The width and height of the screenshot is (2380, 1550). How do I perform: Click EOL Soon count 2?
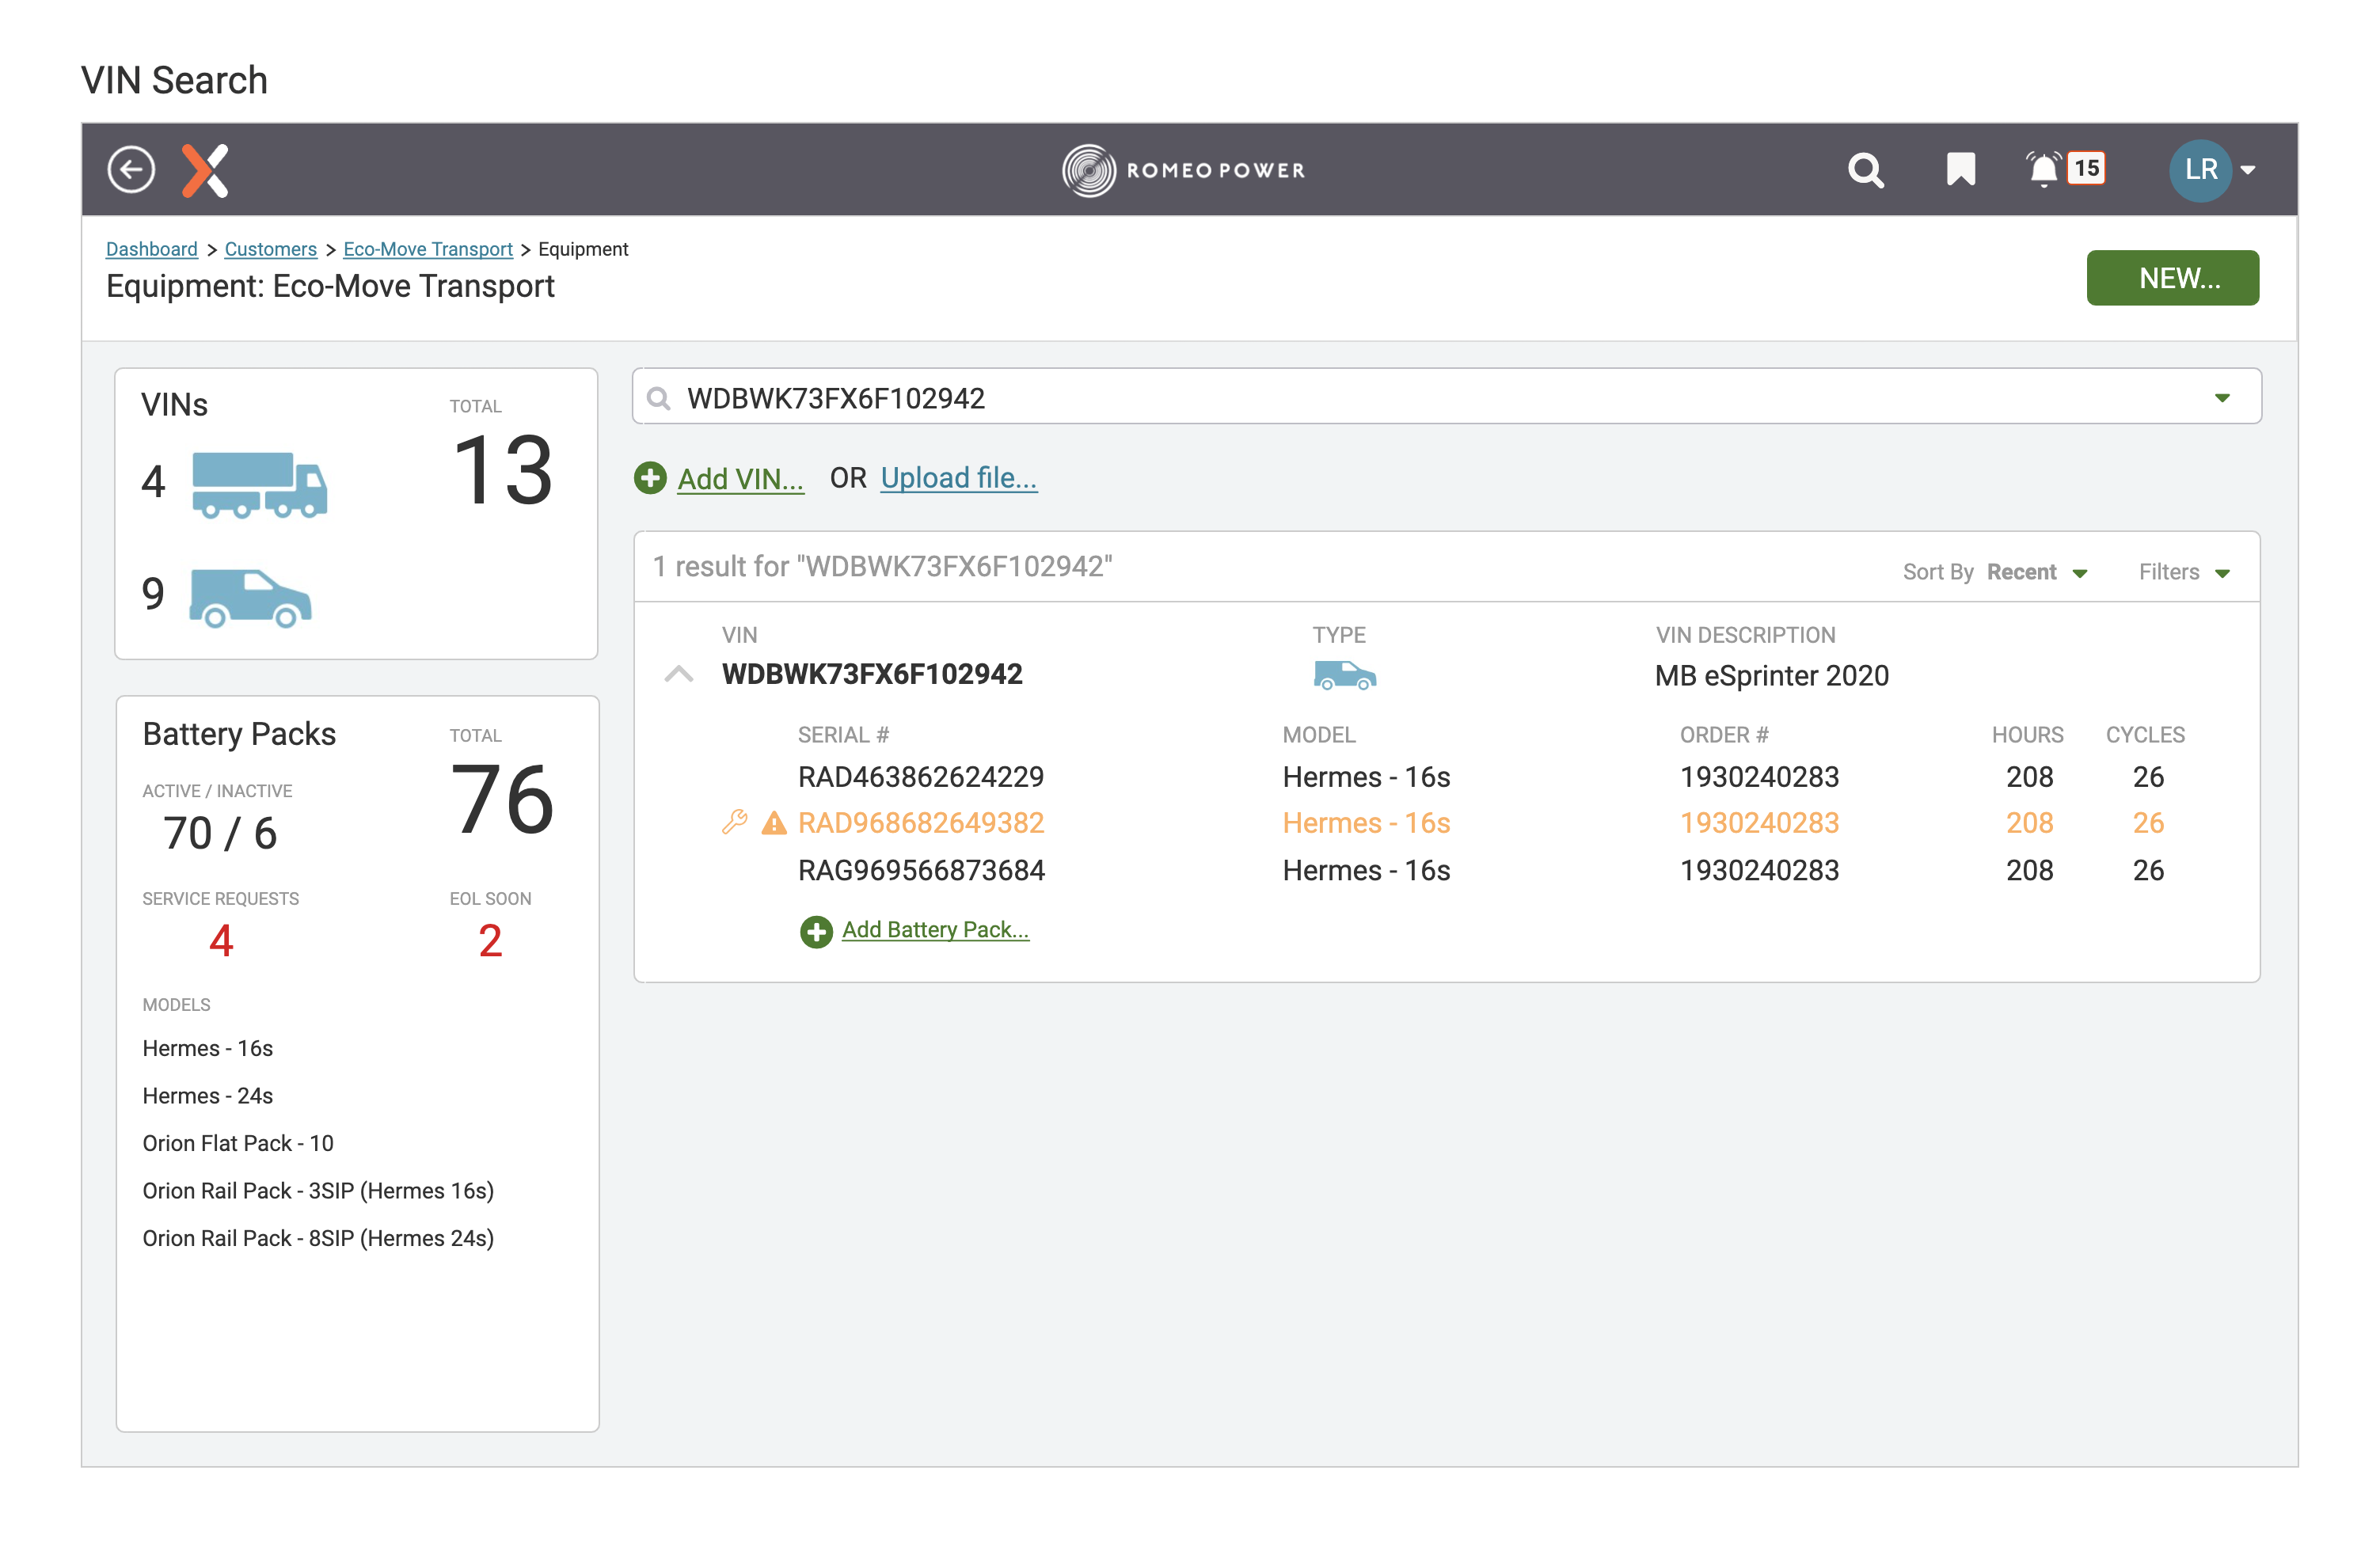coord(490,940)
